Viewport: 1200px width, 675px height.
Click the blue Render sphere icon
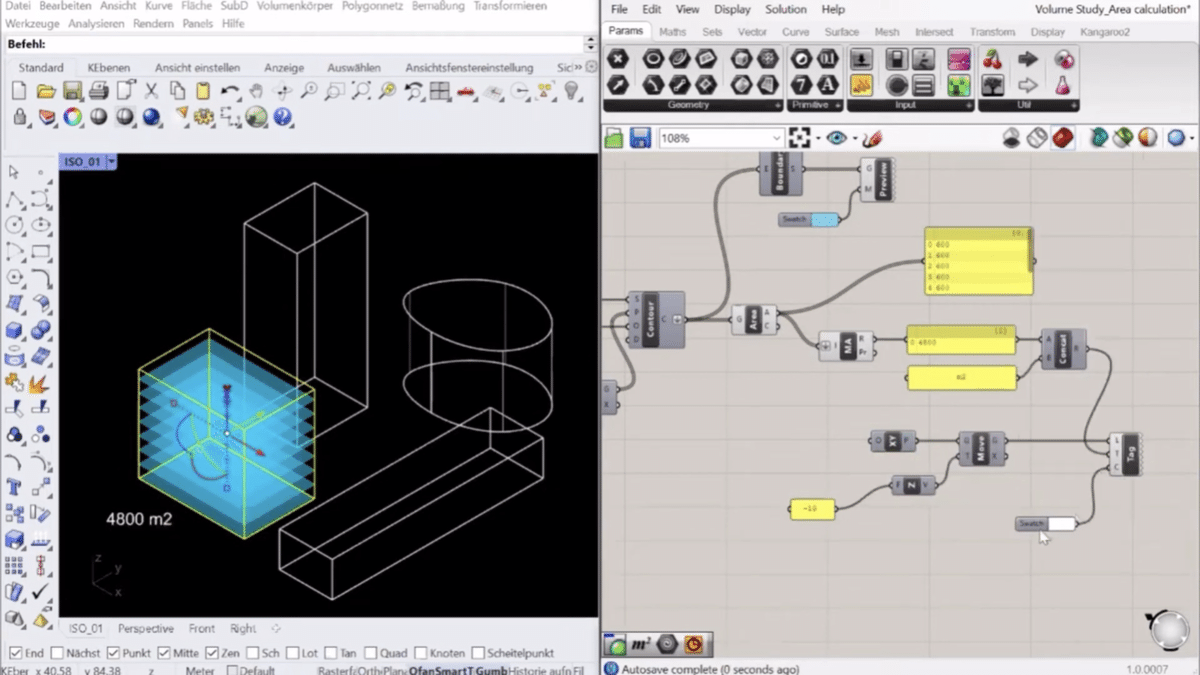click(x=151, y=117)
